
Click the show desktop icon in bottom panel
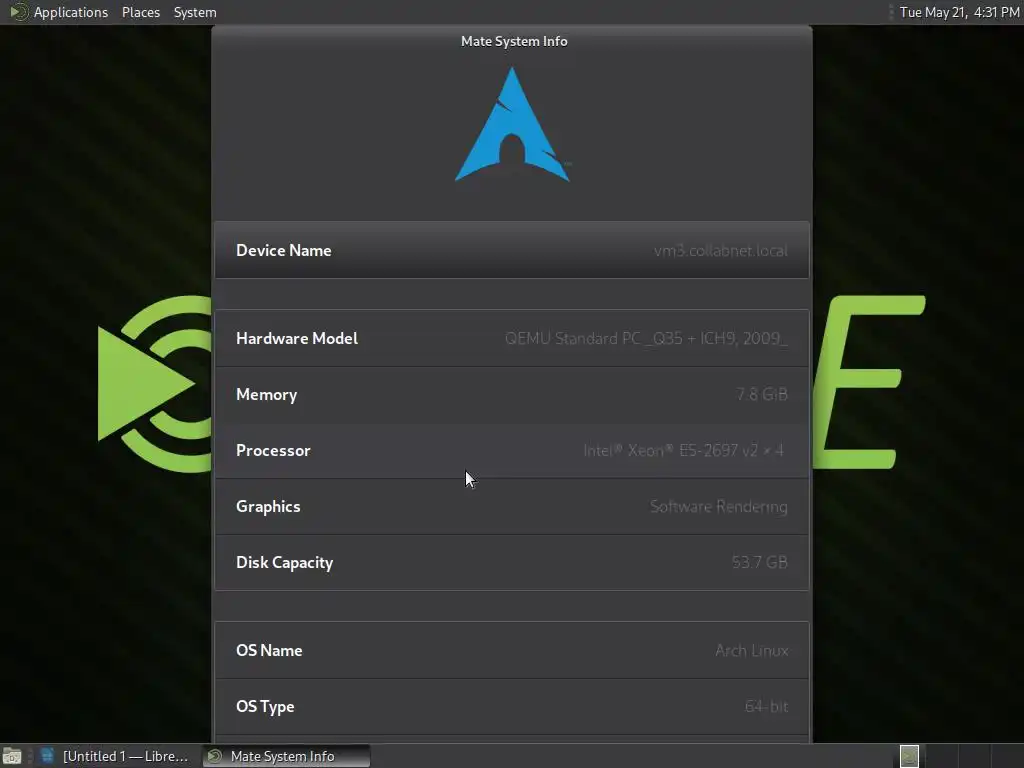click(x=12, y=756)
